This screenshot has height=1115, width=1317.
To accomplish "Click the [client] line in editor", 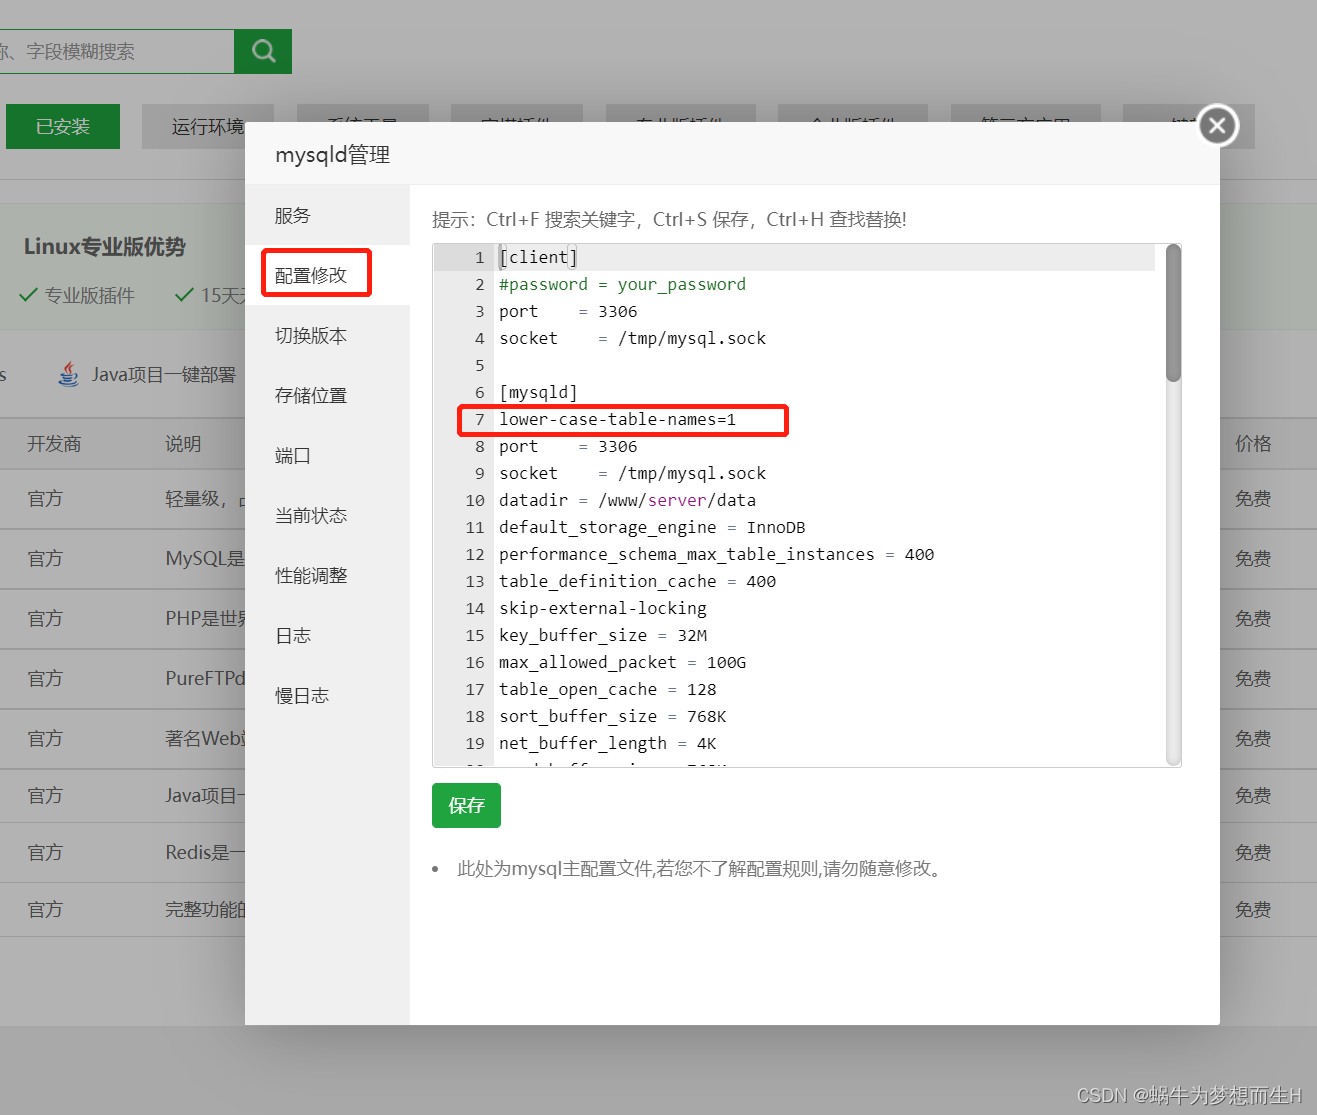I will (538, 257).
